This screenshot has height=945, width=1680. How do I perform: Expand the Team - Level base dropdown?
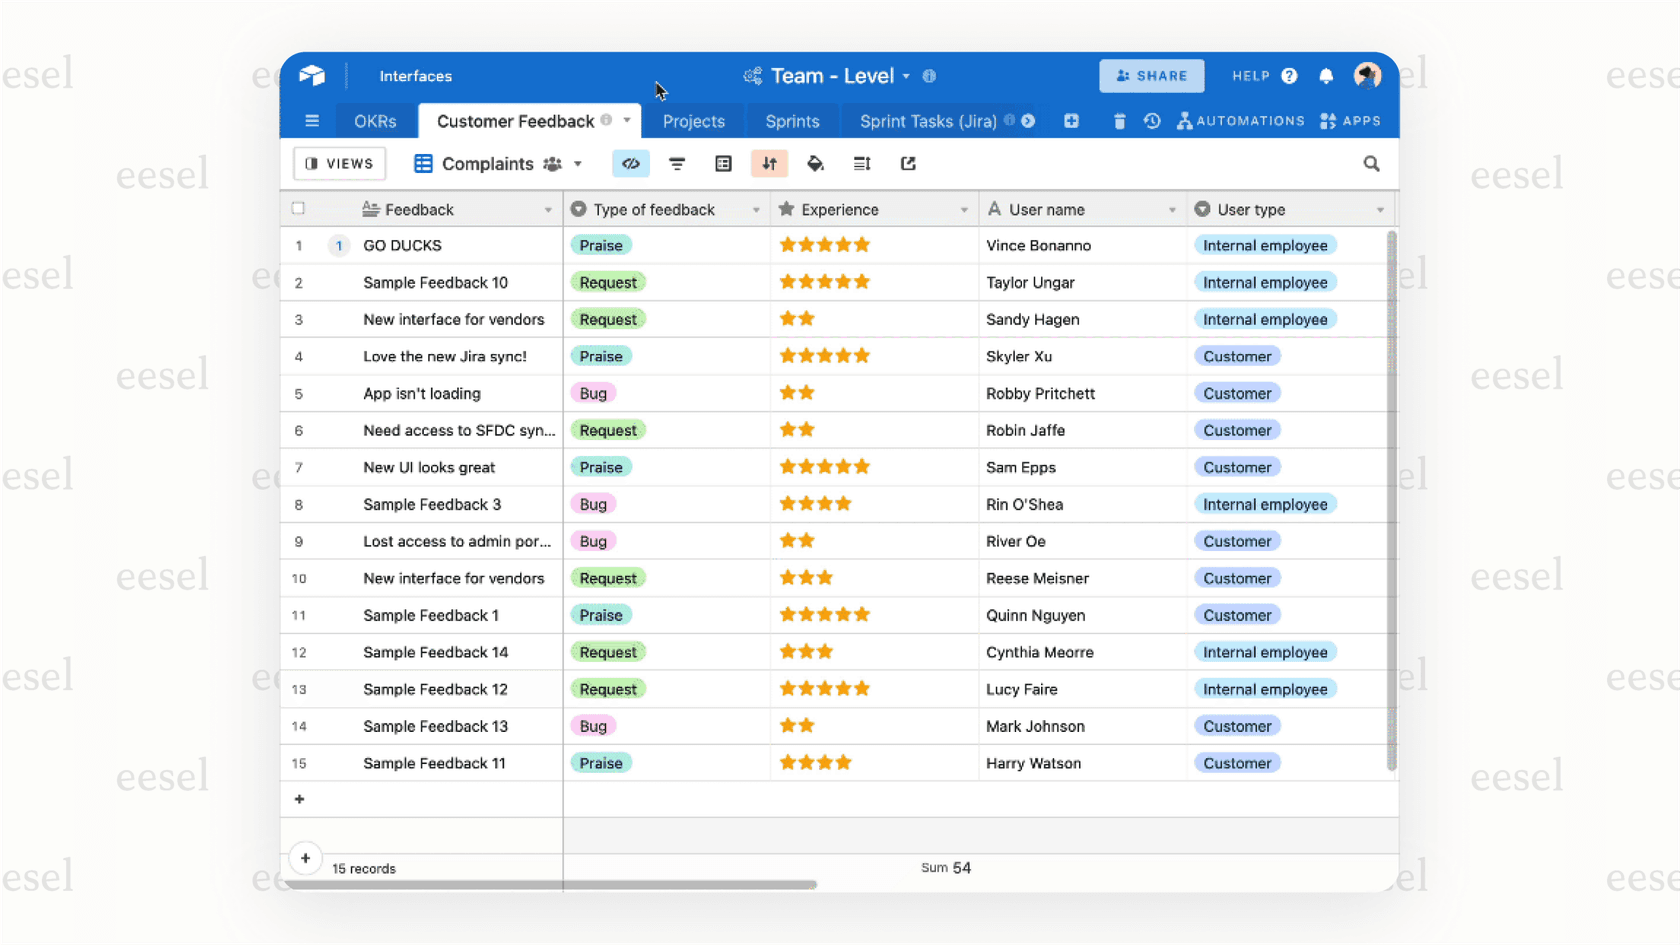pos(906,75)
